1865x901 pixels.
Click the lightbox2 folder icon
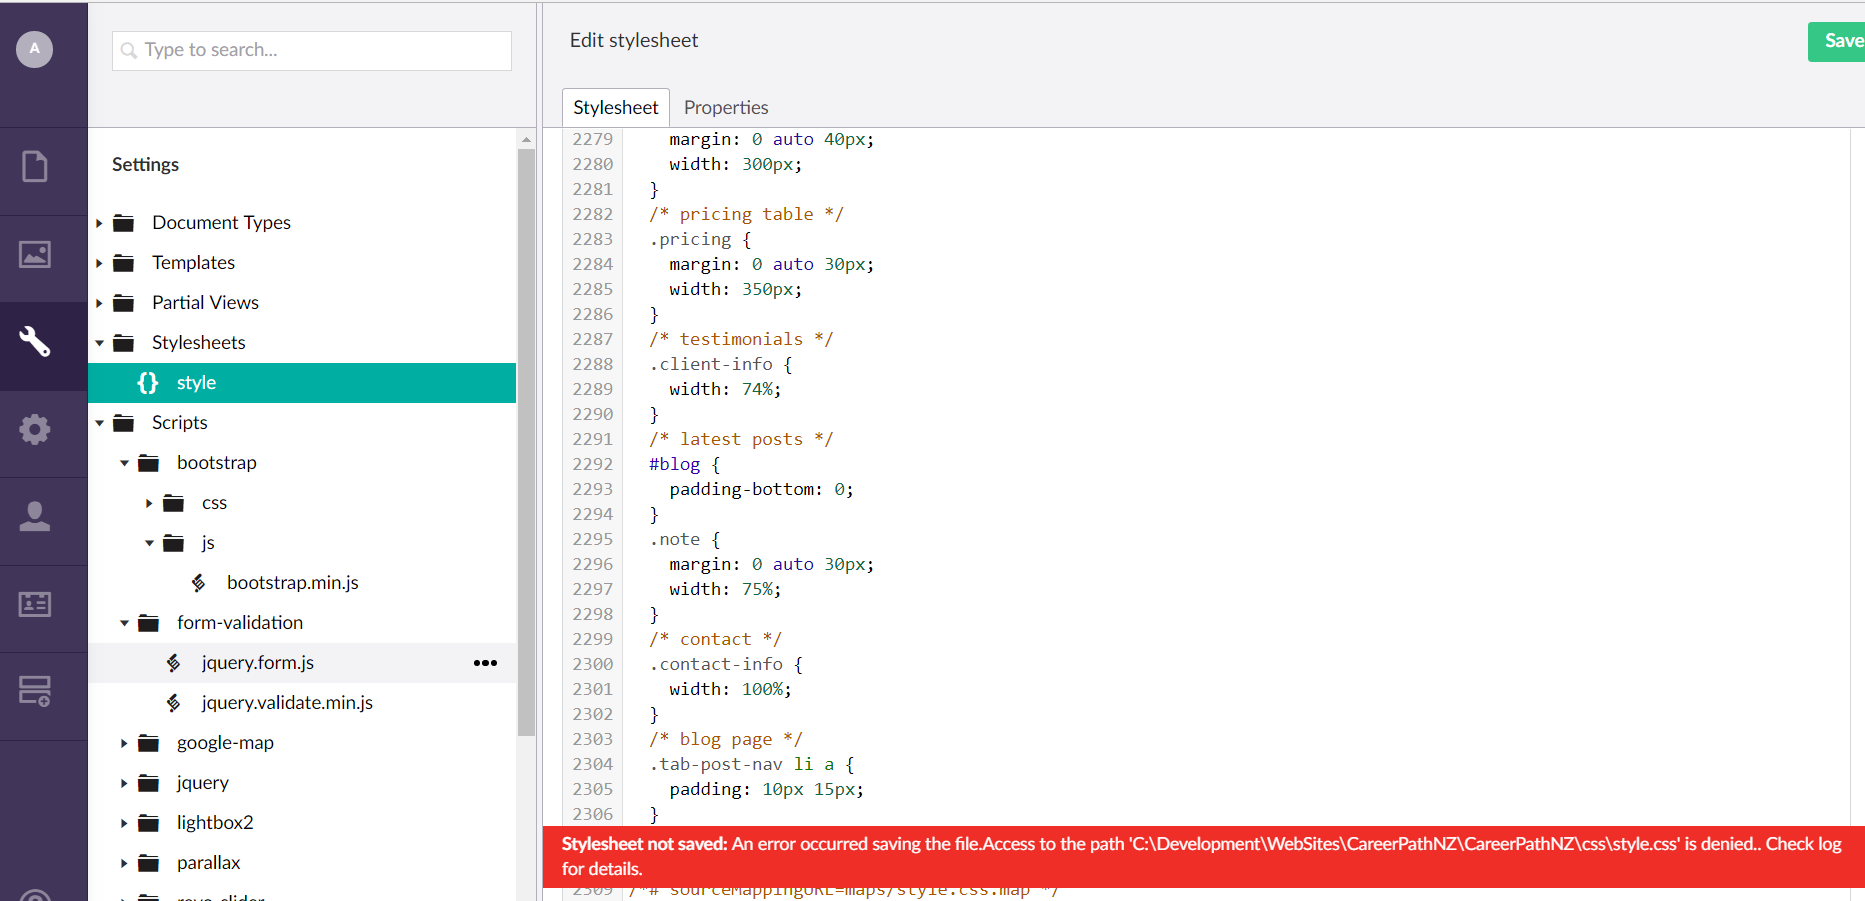[x=149, y=823]
